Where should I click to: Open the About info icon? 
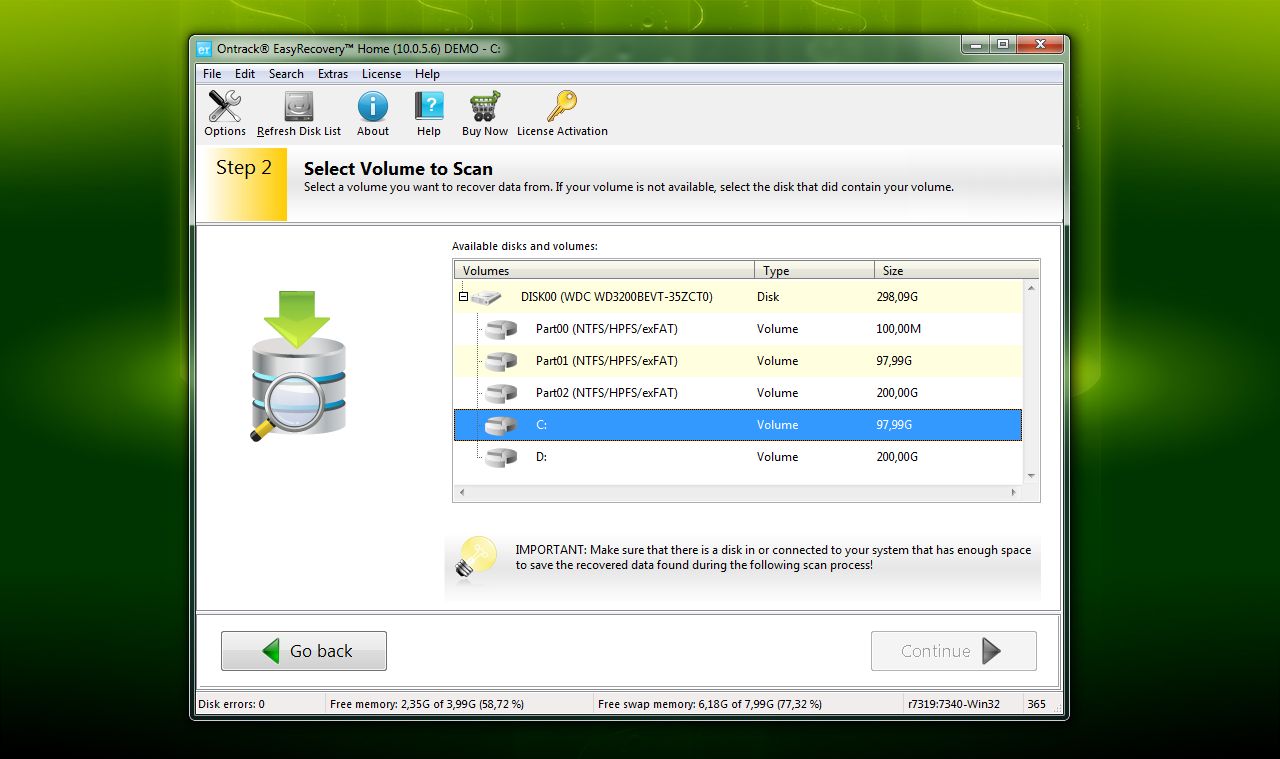pos(373,106)
